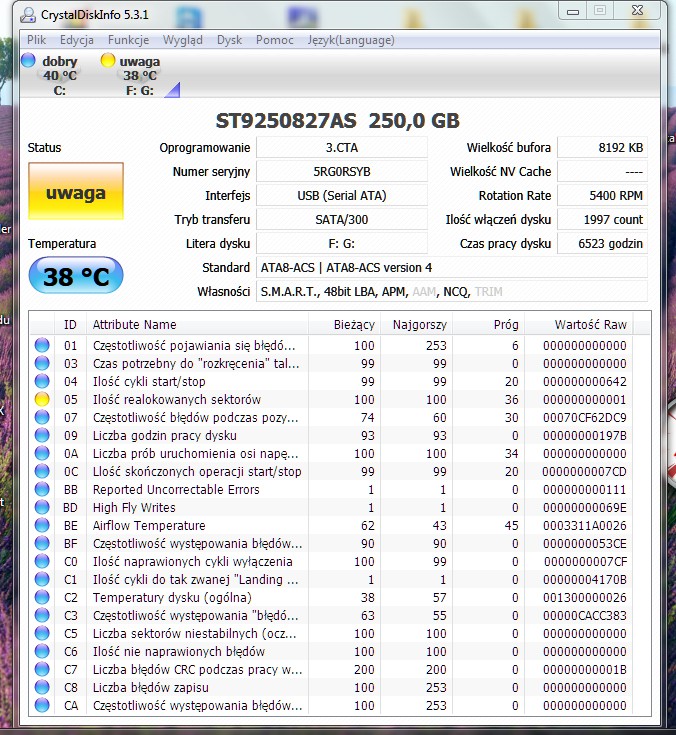Click the Bieżący column header
This screenshot has width=676, height=735.
344,324
